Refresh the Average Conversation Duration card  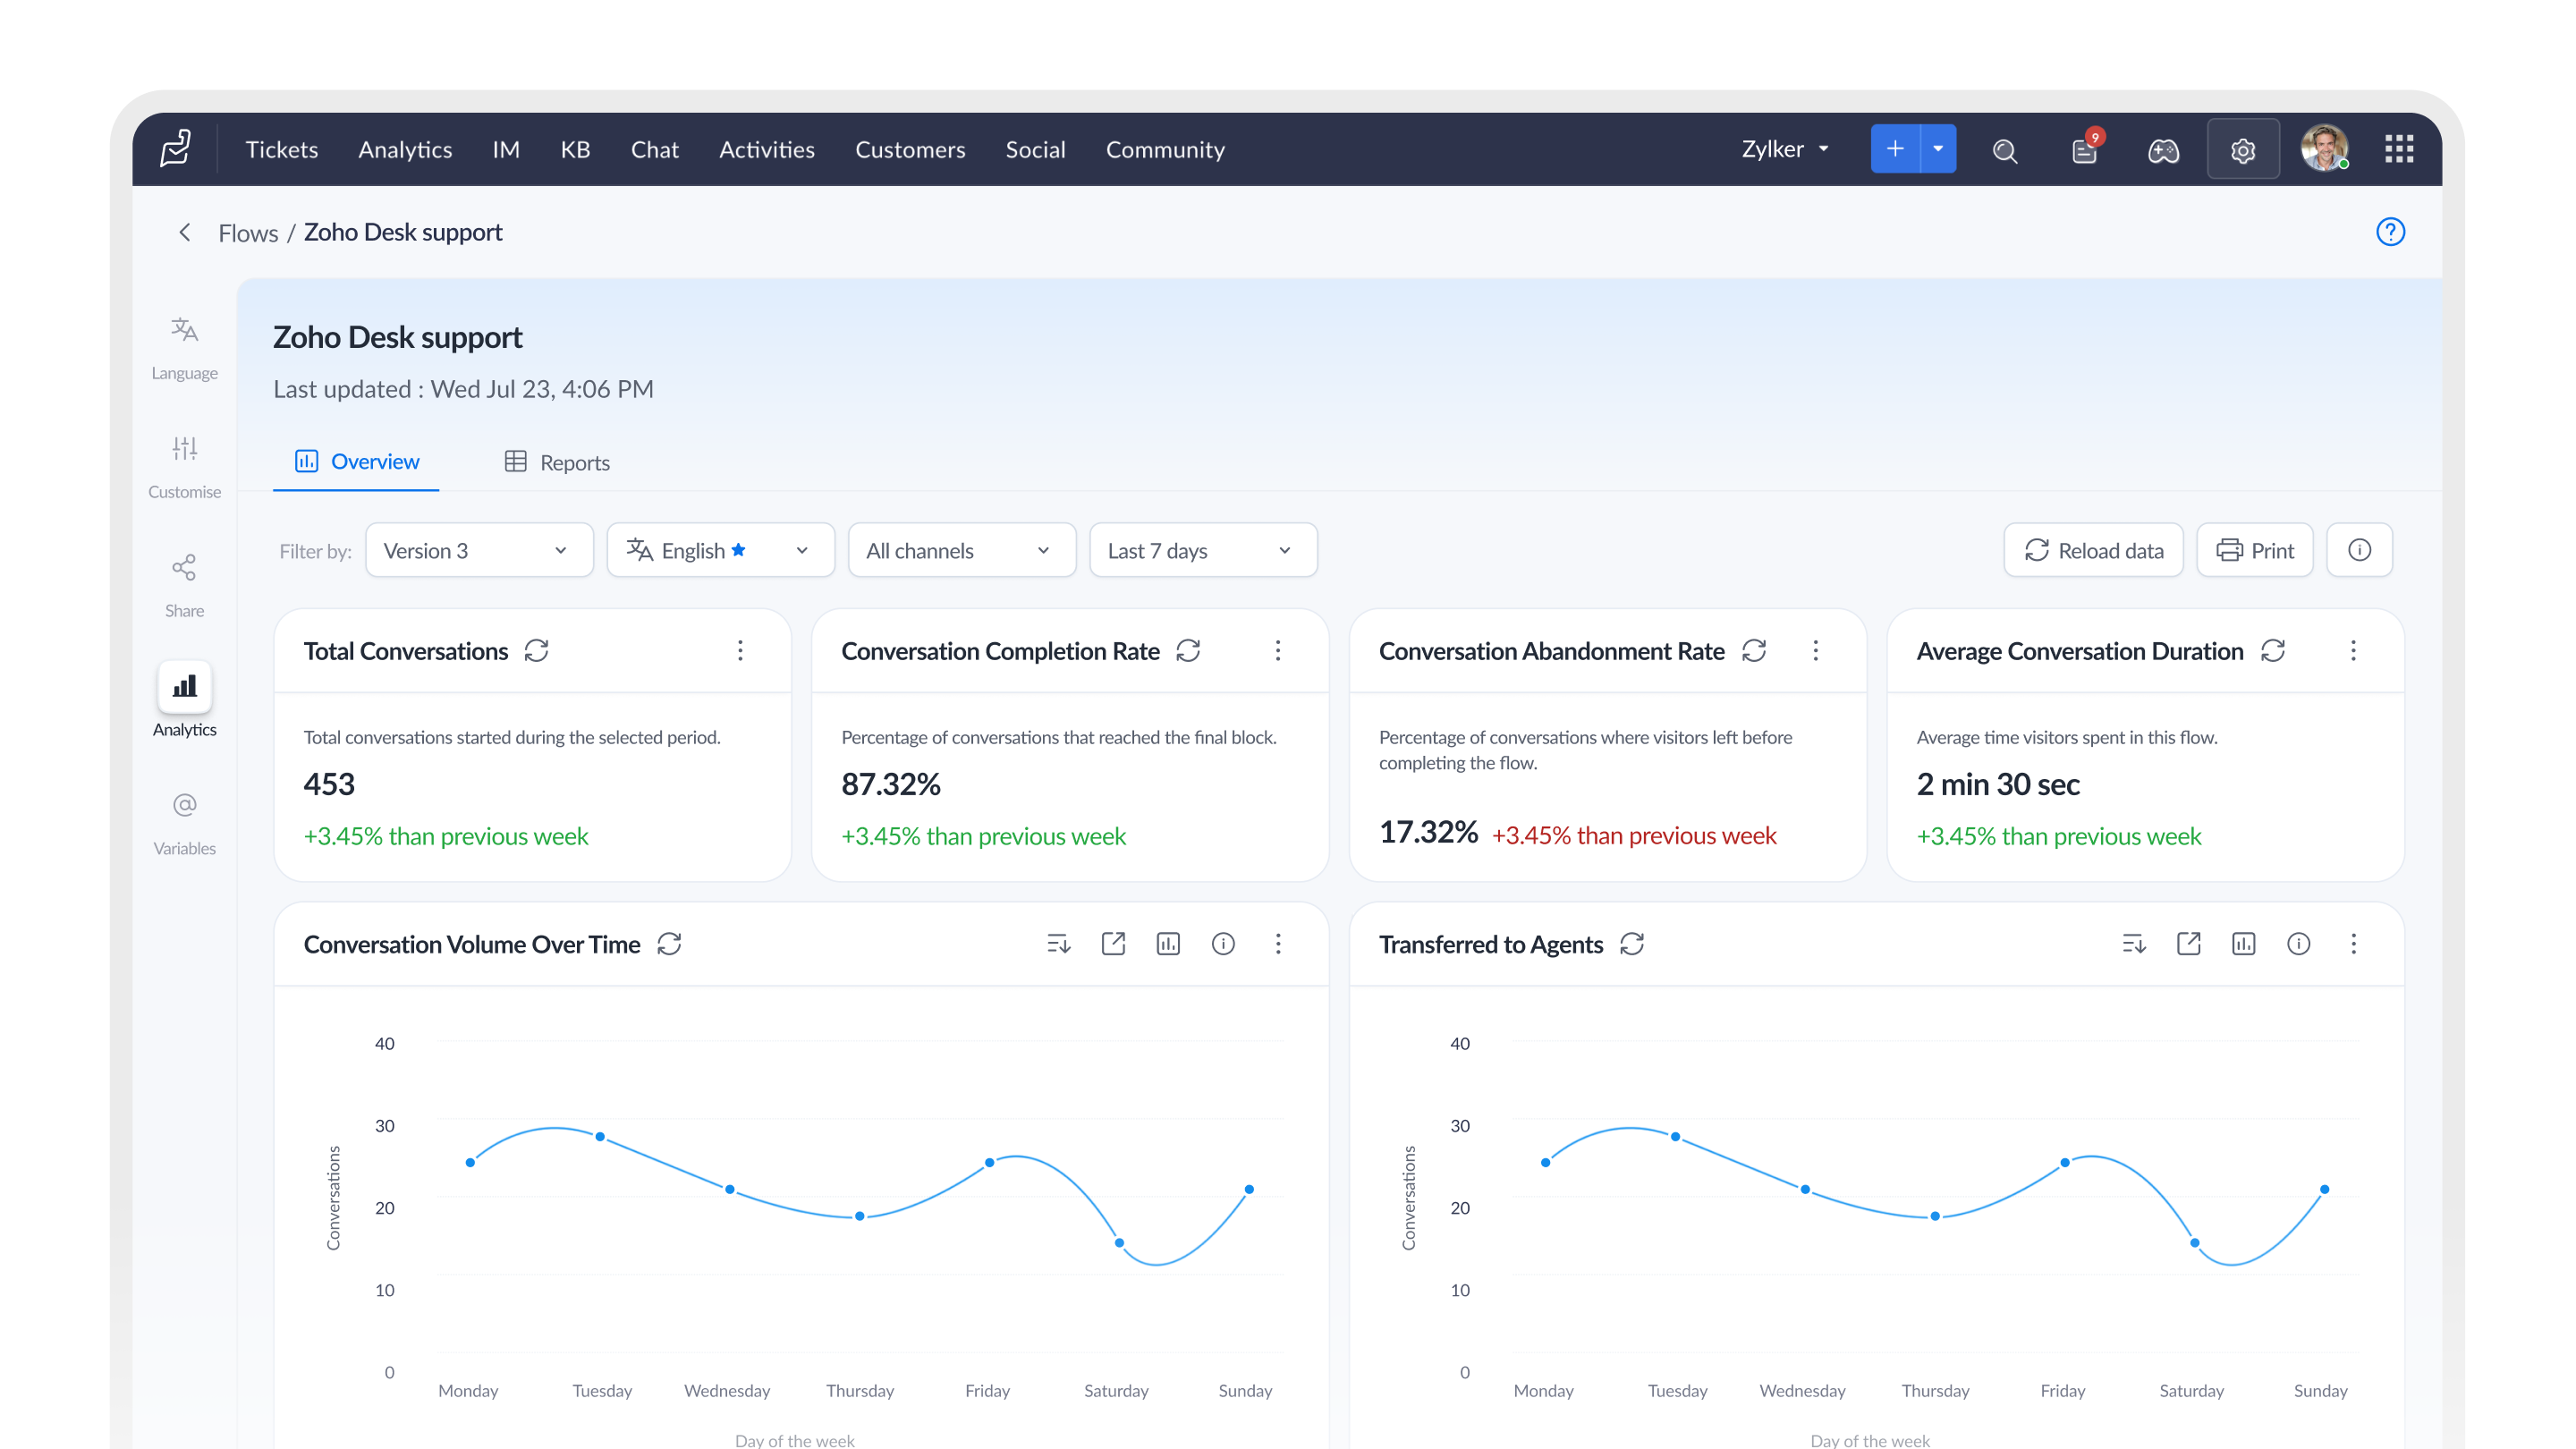(2273, 651)
